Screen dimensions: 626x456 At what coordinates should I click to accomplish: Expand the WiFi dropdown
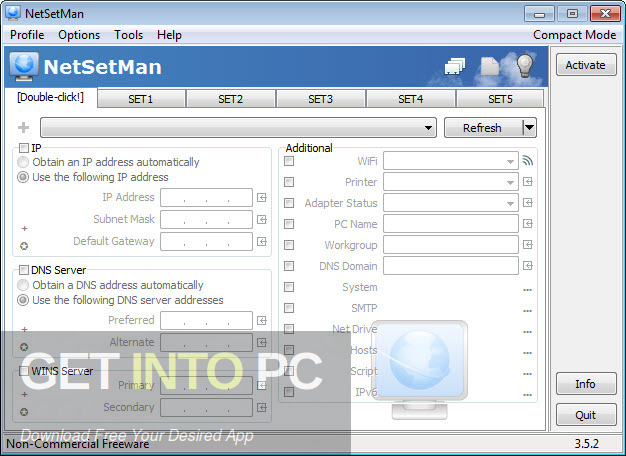click(510, 161)
